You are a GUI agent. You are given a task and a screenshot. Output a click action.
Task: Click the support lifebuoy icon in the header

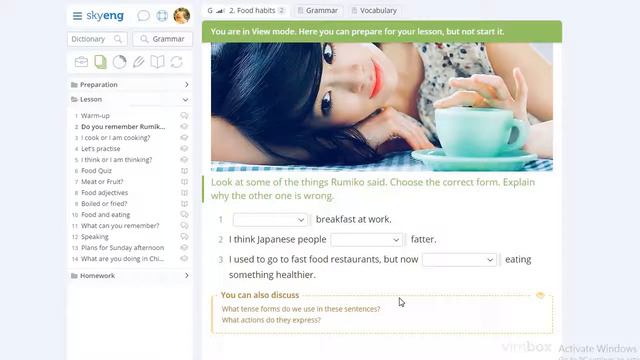click(162, 16)
